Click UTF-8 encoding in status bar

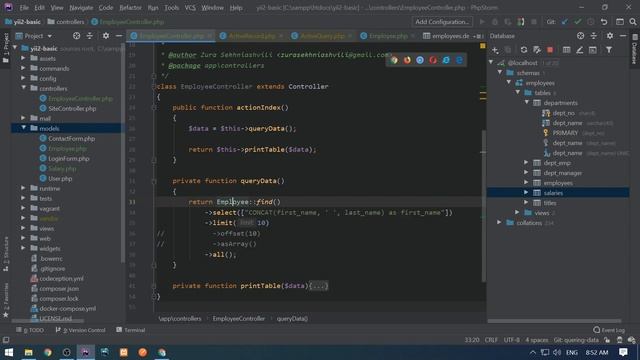(x=511, y=340)
